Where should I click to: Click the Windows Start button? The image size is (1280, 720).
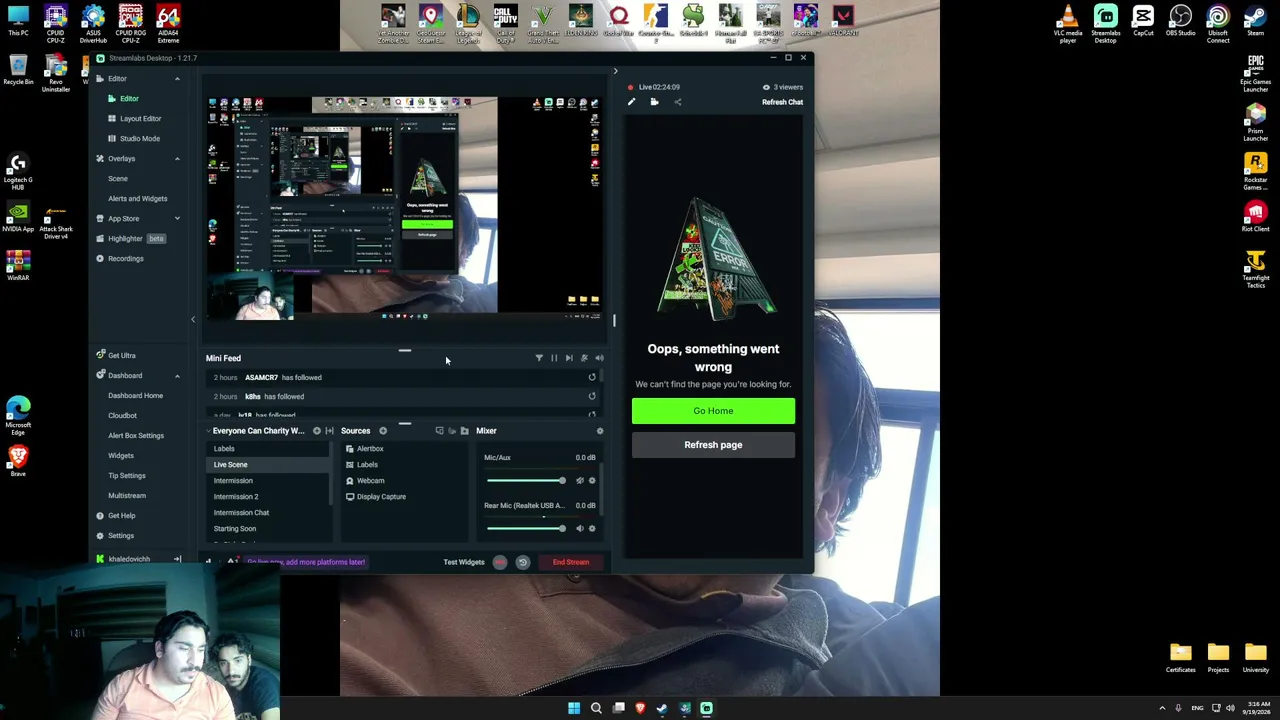[x=574, y=708]
